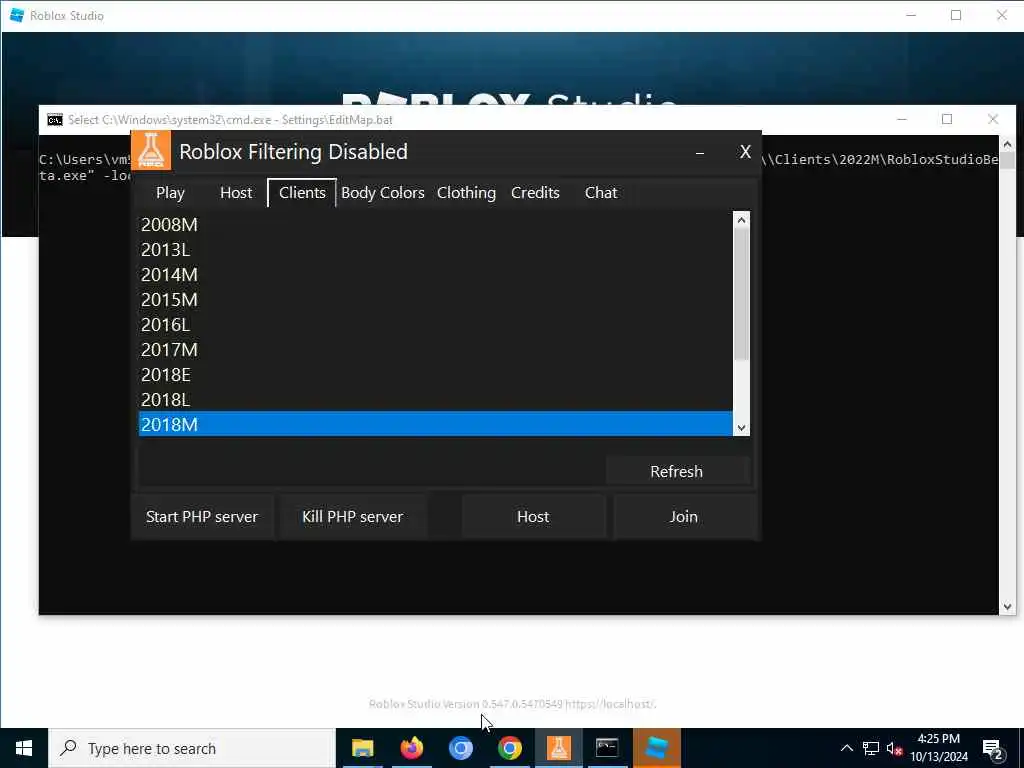Select the 2016L client
Viewport: 1024px width, 768px height.
436,325
